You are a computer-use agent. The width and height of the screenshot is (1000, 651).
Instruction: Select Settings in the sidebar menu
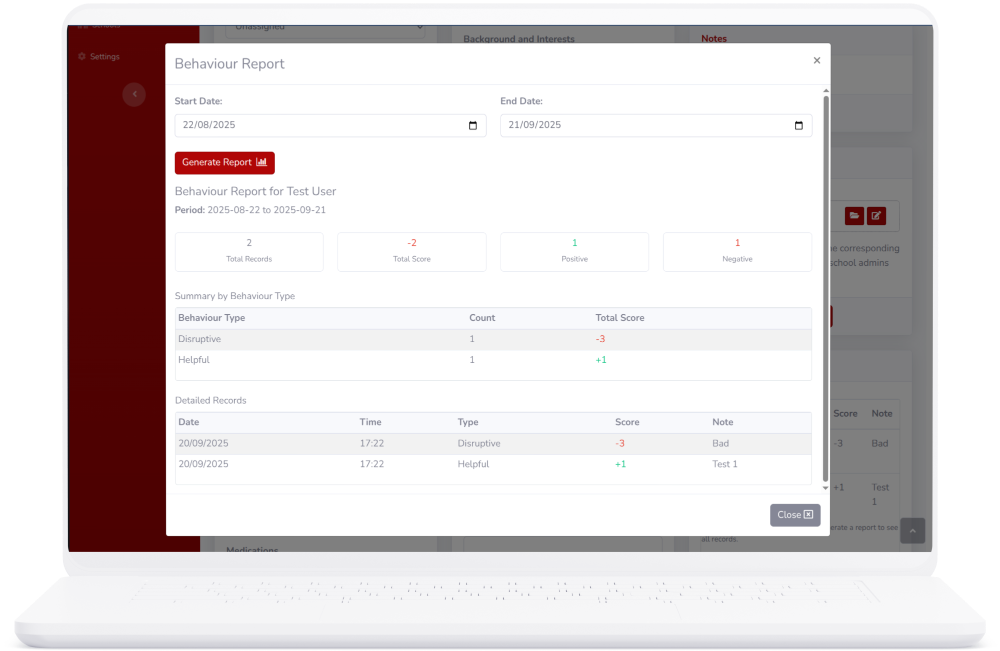tap(104, 57)
